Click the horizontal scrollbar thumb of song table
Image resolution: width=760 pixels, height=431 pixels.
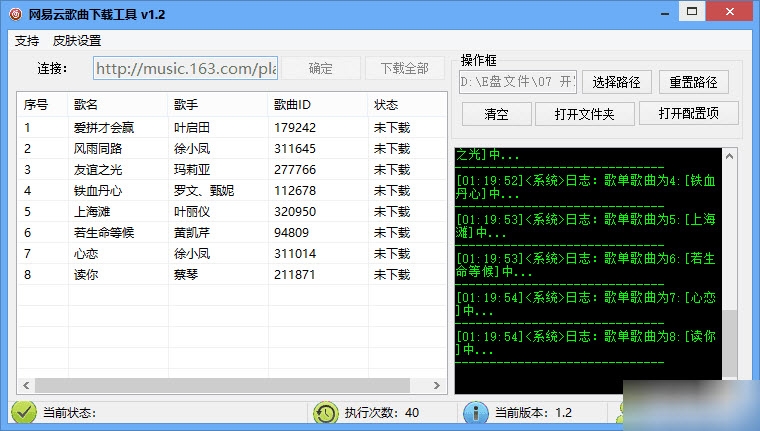tap(222, 385)
